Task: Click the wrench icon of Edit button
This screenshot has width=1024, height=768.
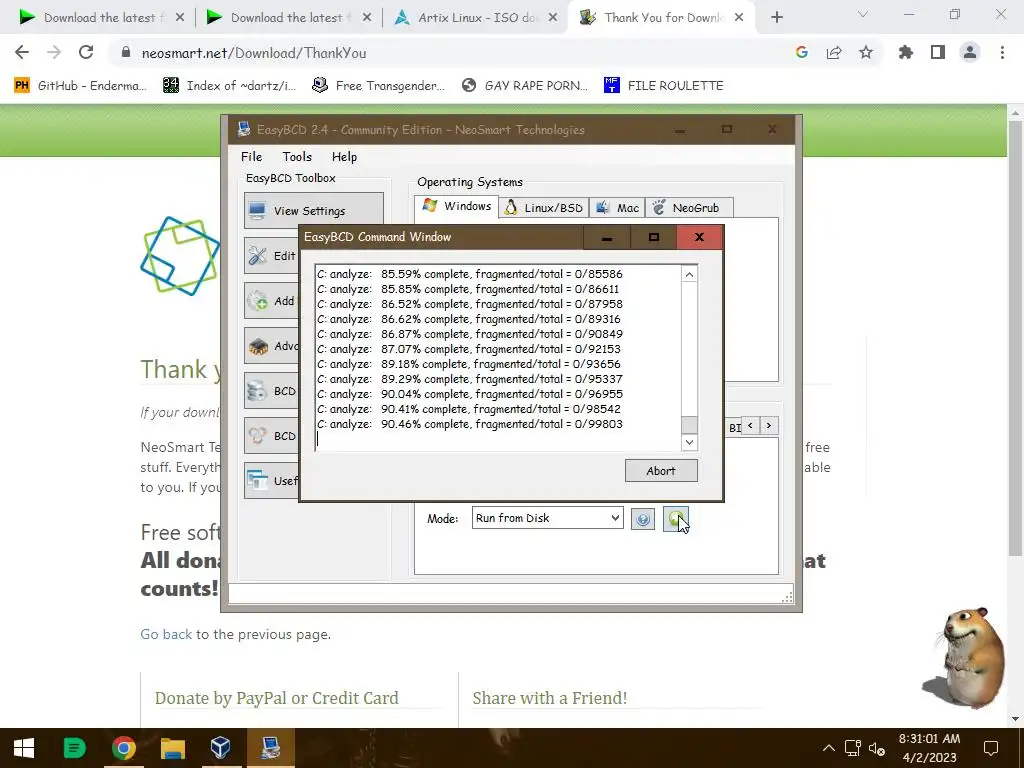Action: (258, 255)
